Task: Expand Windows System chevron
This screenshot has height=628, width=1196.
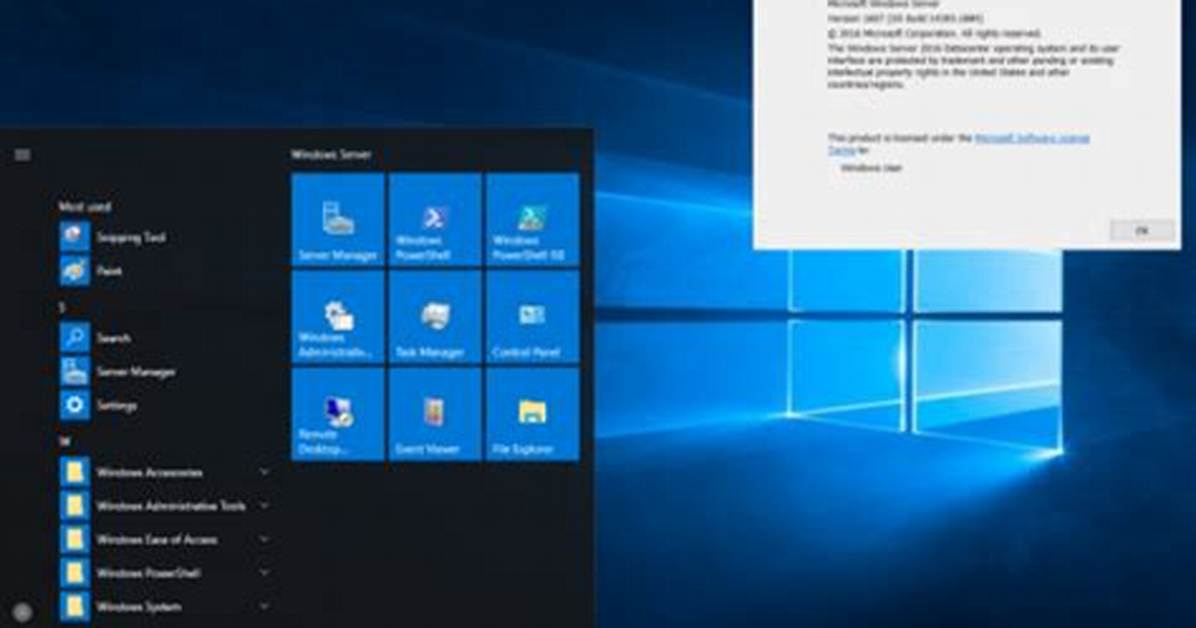Action: [264, 607]
